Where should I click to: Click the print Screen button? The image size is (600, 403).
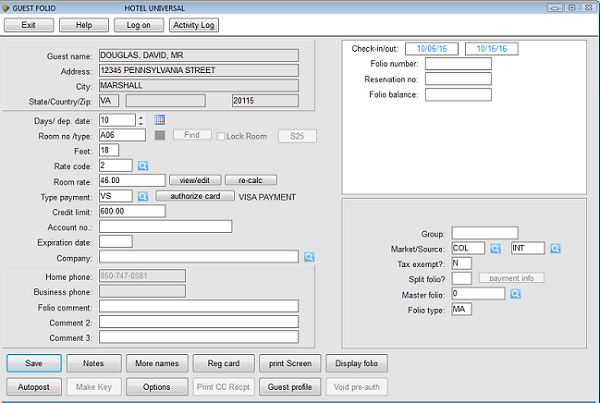click(290, 363)
